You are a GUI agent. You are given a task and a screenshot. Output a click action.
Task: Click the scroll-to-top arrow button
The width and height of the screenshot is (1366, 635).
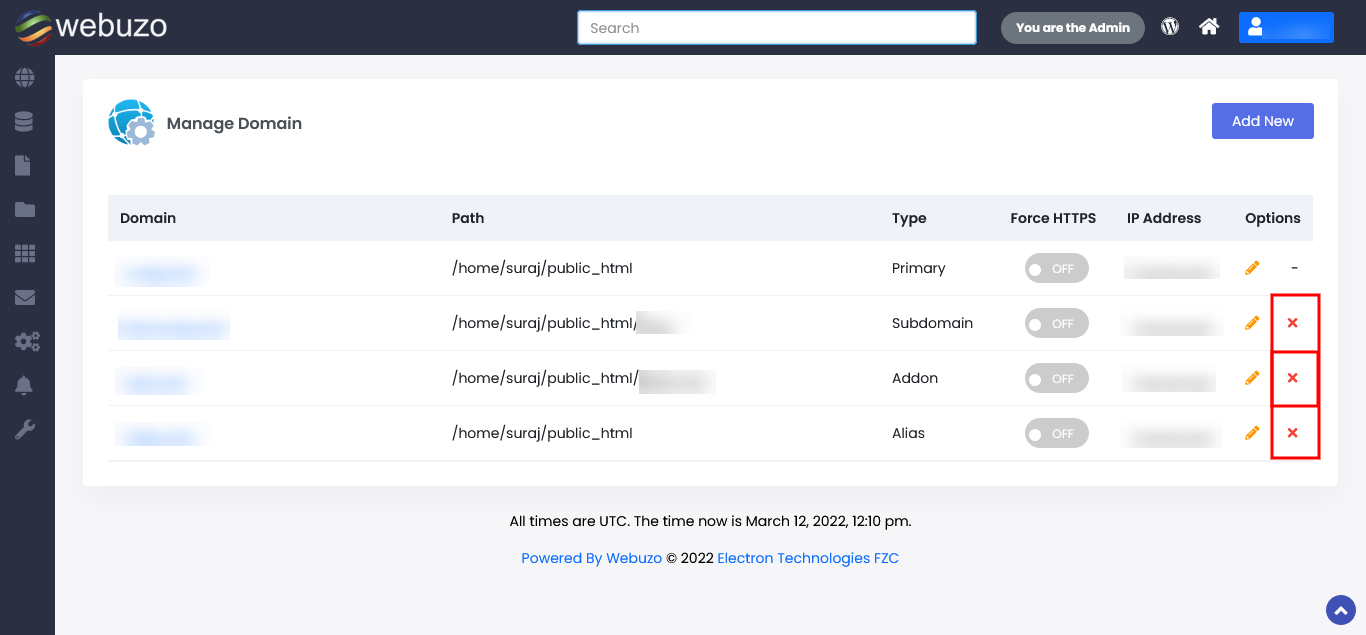pos(1340,610)
